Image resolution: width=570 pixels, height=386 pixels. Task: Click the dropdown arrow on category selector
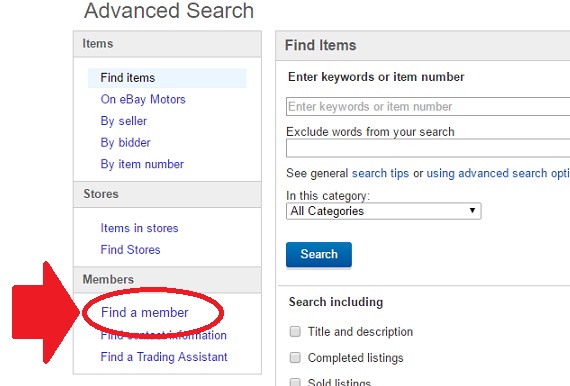472,211
